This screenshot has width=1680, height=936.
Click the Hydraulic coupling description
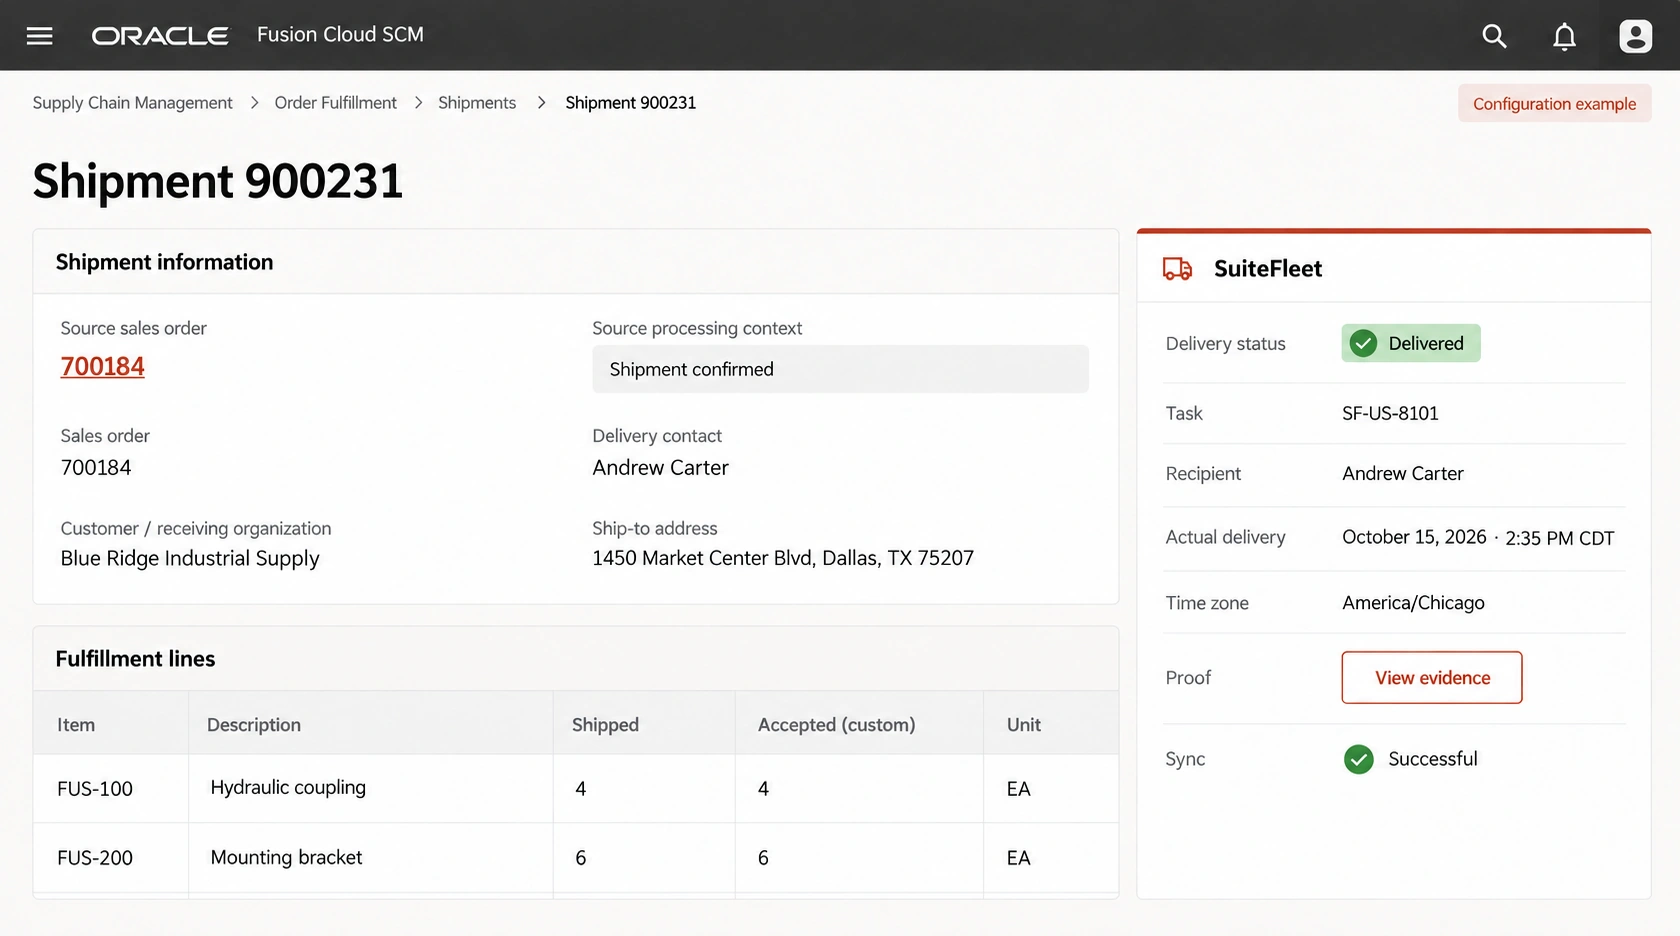point(288,788)
